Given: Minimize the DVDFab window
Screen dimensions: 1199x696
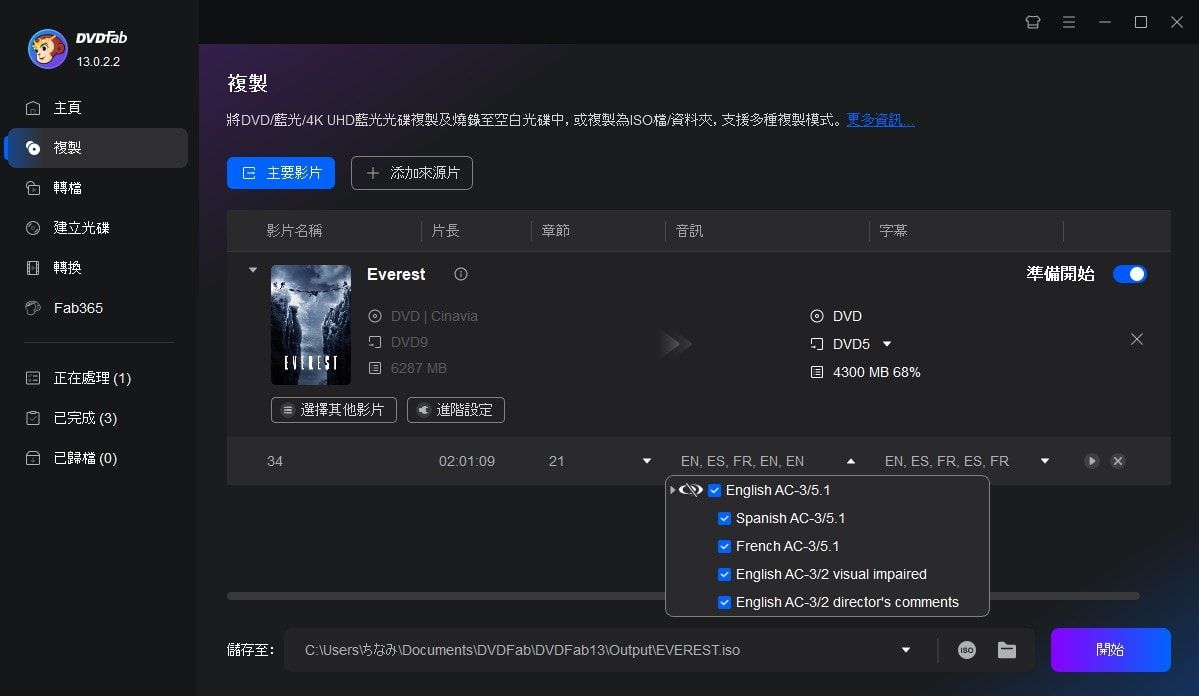Looking at the screenshot, I should pos(1105,22).
